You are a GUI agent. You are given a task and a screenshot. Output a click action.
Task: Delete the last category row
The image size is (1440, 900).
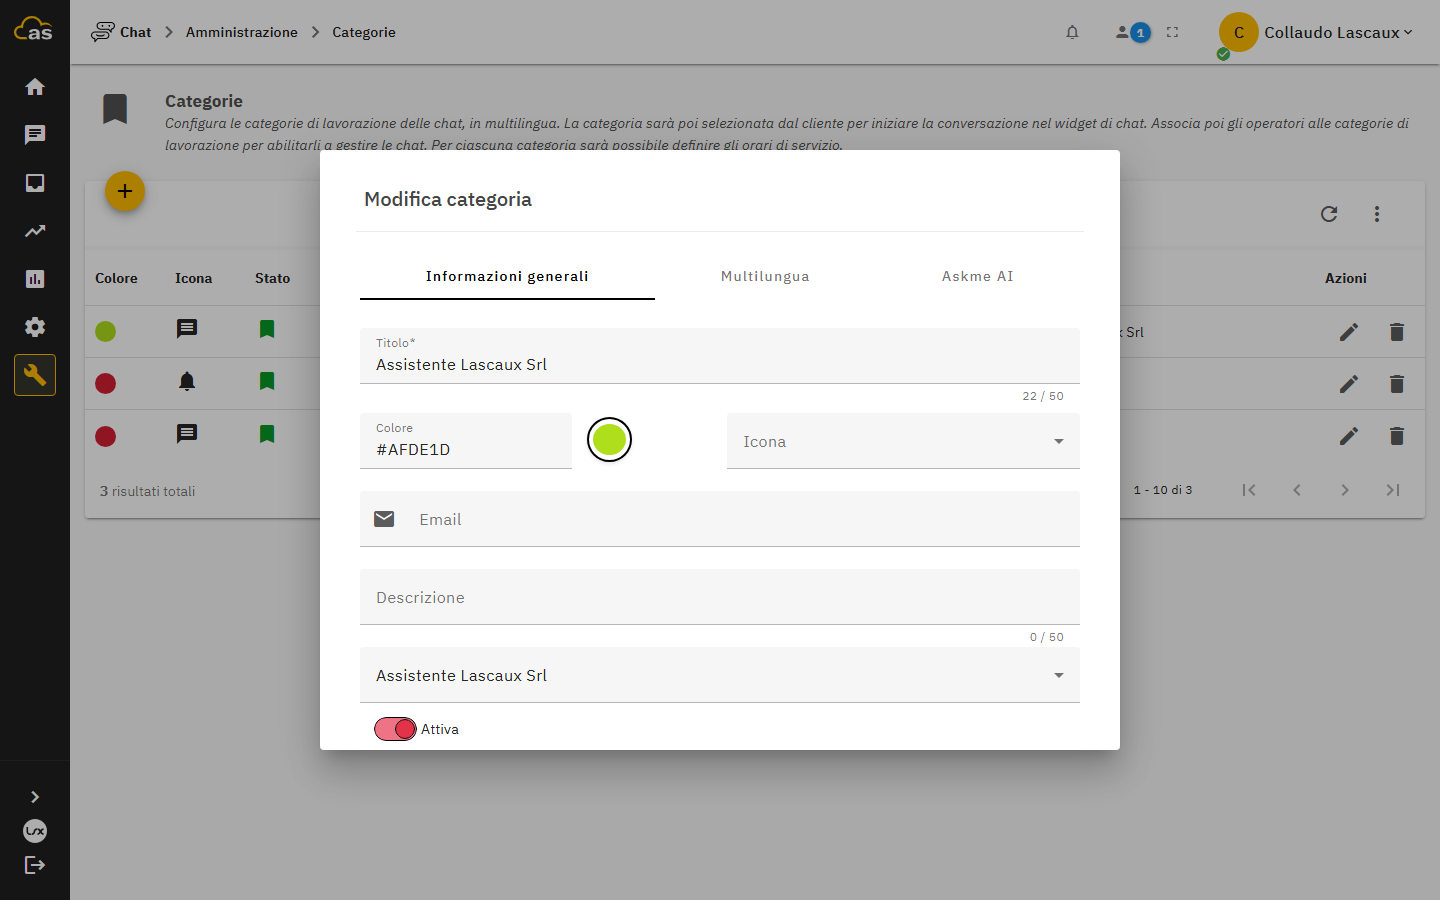pyautogui.click(x=1397, y=436)
